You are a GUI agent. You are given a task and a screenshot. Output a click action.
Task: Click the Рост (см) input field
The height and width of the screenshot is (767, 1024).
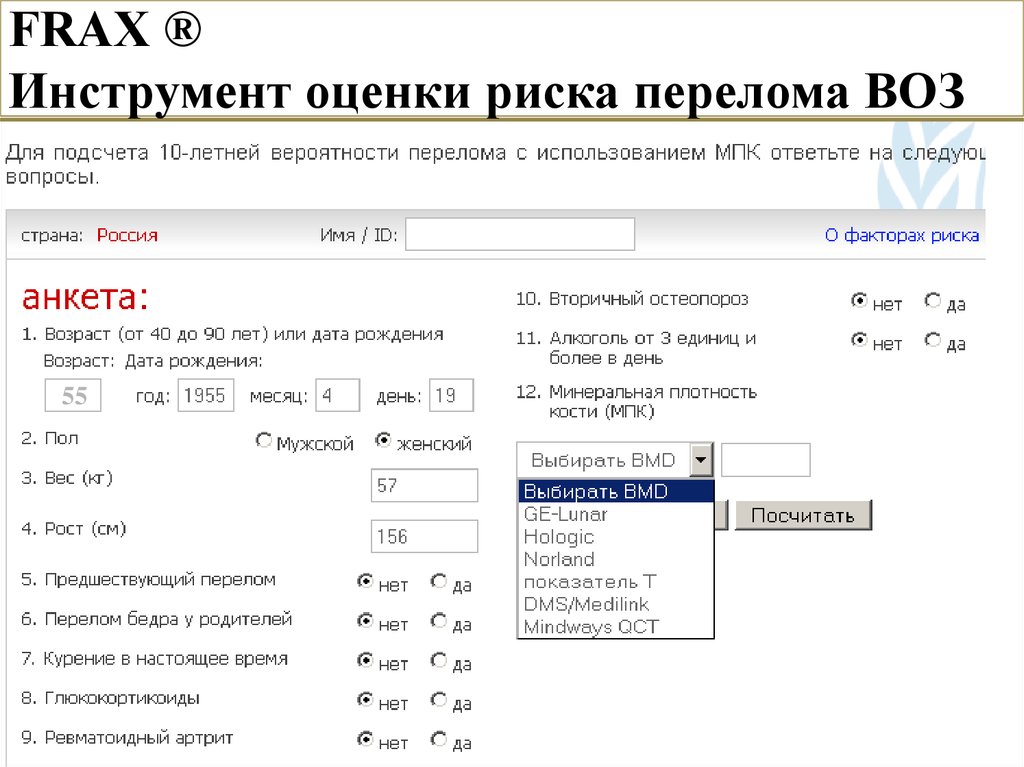pos(424,536)
